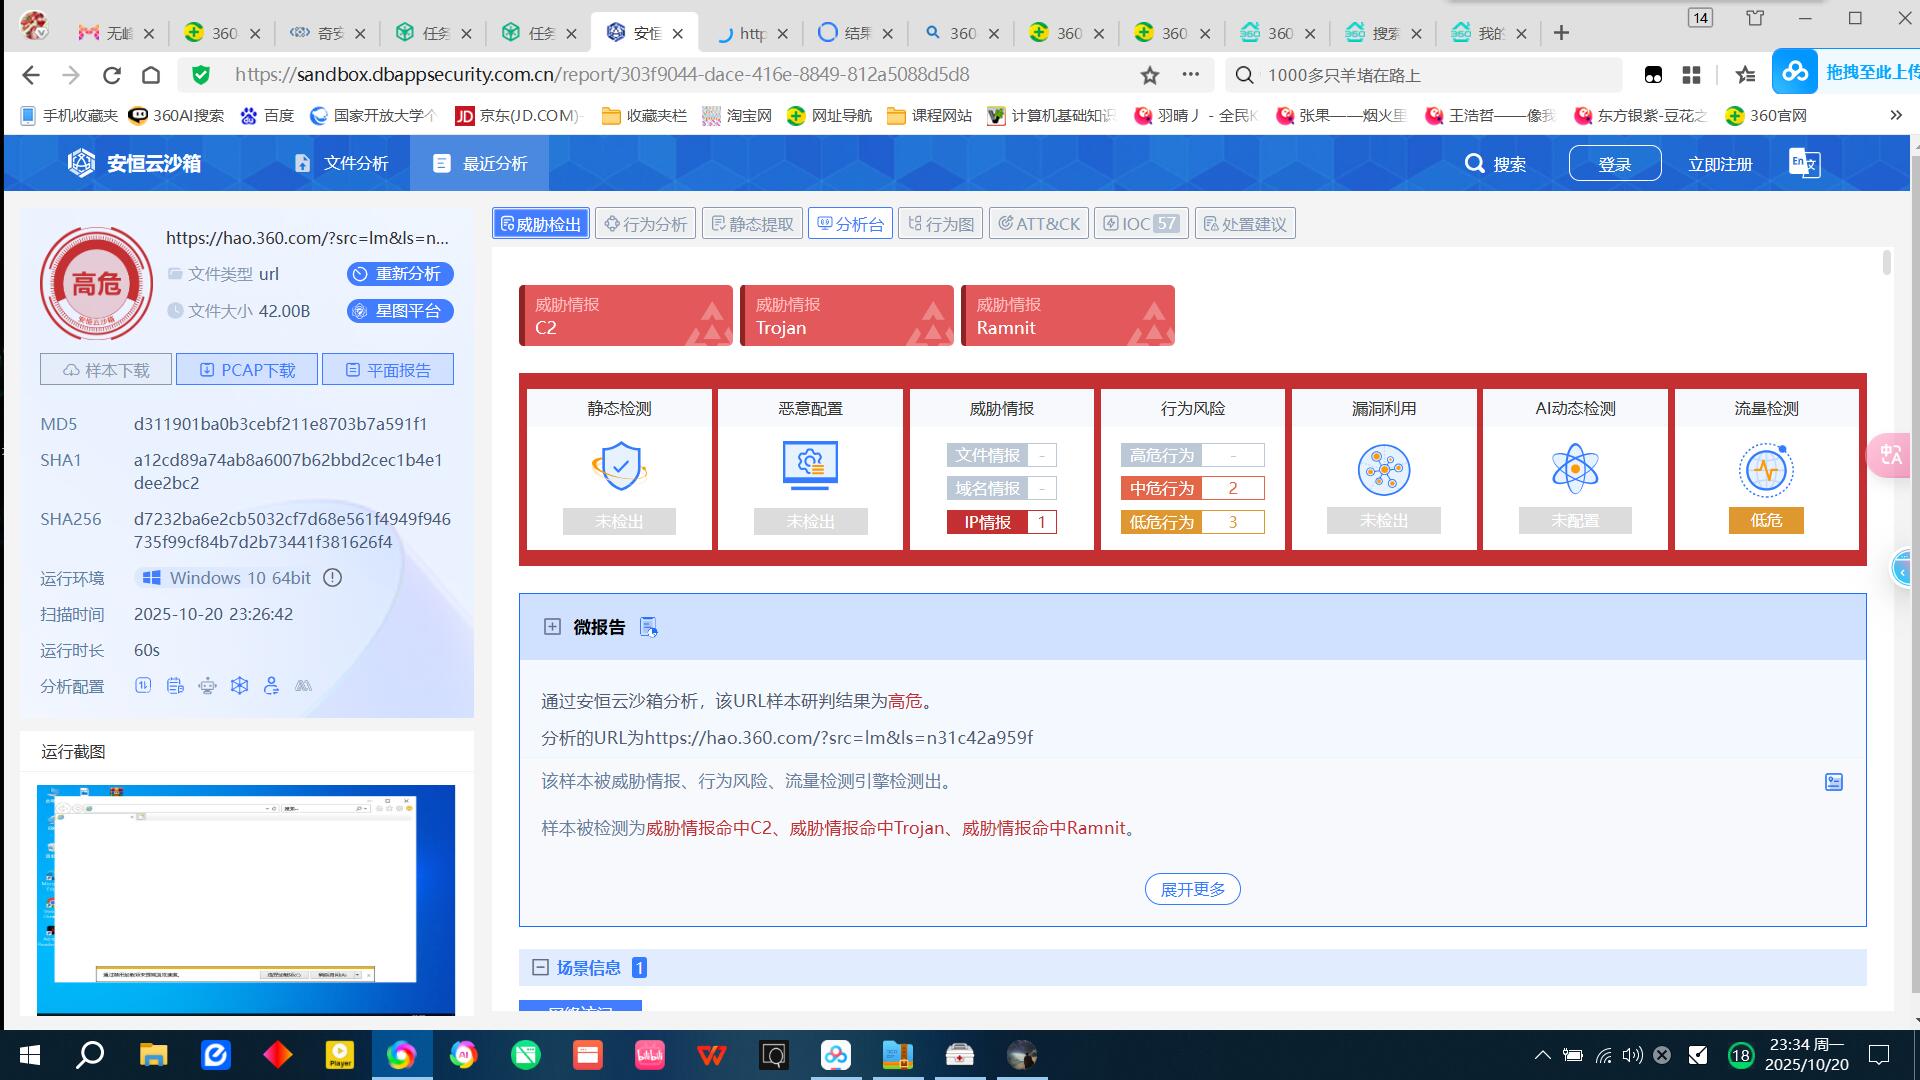Click the second 分析配置 document icon
Image resolution: width=1920 pixels, height=1080 pixels.
[175, 686]
